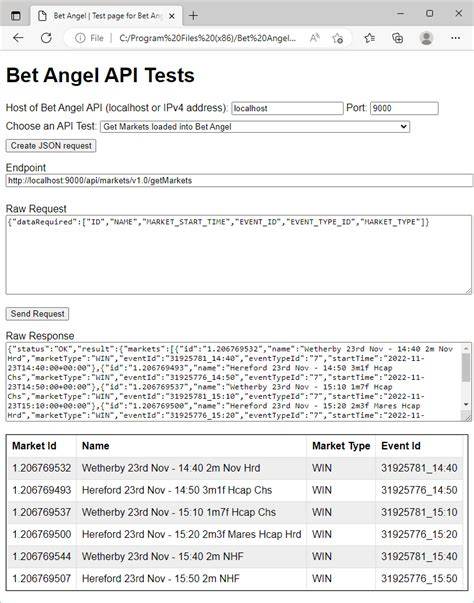
Task: Click the Raw Response scrollbar down arrow
Action: tap(466, 404)
